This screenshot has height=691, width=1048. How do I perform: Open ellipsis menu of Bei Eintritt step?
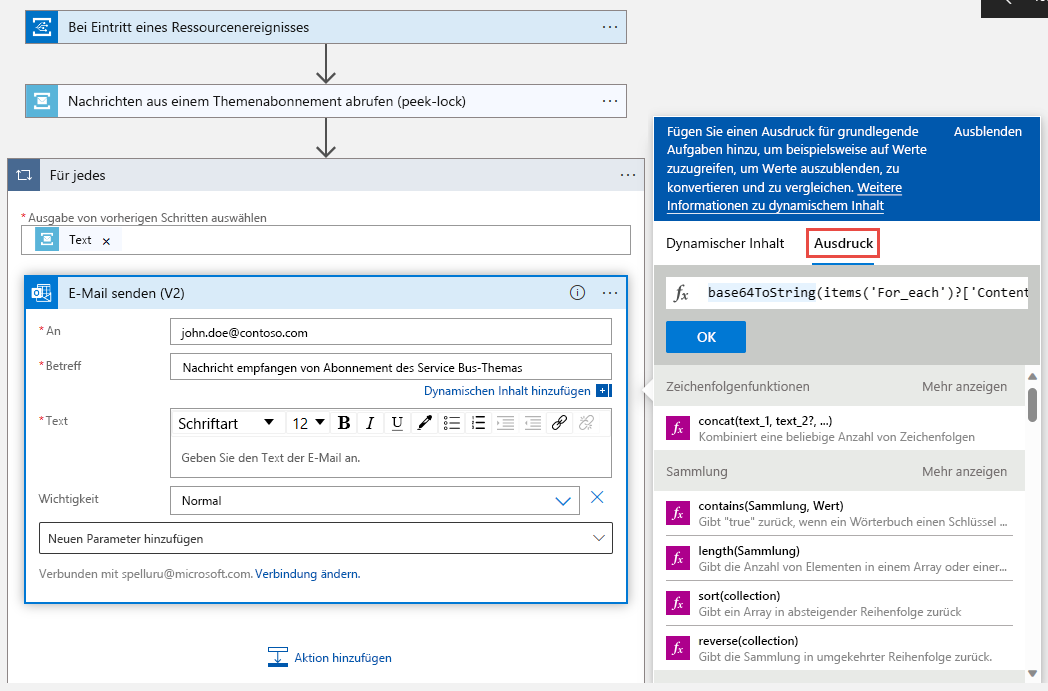(x=610, y=27)
